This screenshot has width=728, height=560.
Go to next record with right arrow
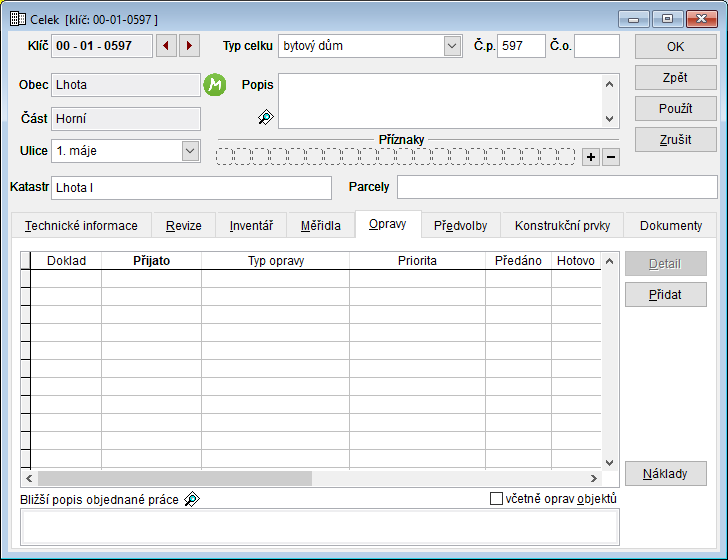189,46
